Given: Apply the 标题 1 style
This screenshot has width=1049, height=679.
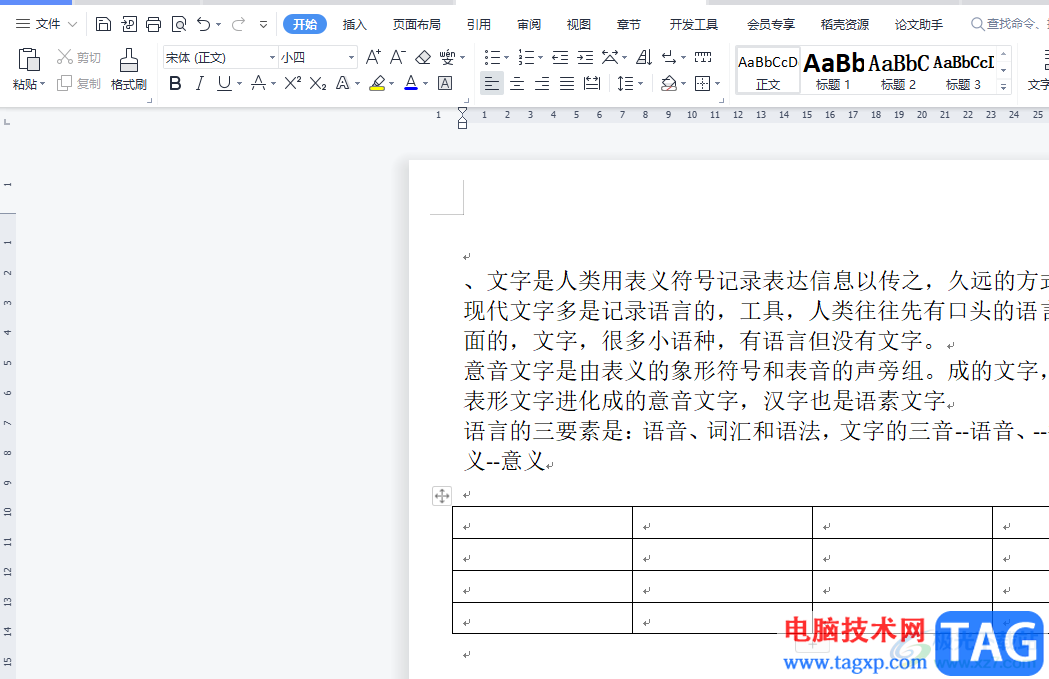Looking at the screenshot, I should (833, 70).
